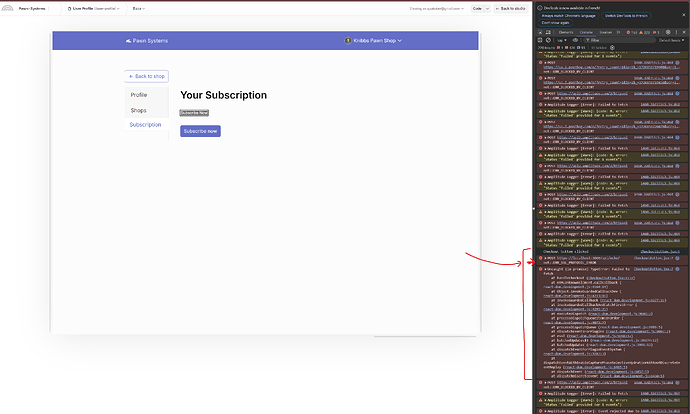Click the Pawn Systems logo in the purple header
The image size is (690, 414).
(x=145, y=41)
